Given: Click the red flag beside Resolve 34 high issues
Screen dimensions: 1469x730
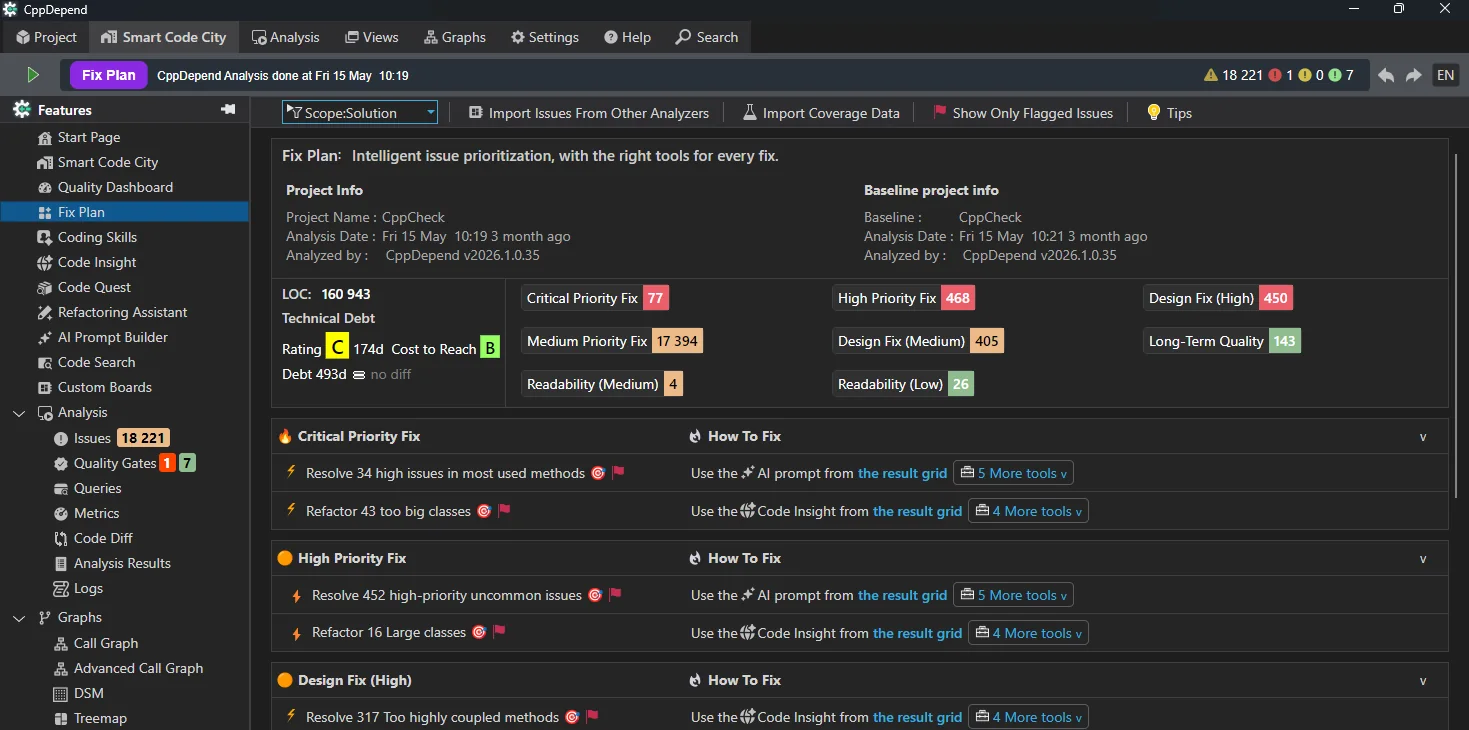Looking at the screenshot, I should tap(618, 473).
